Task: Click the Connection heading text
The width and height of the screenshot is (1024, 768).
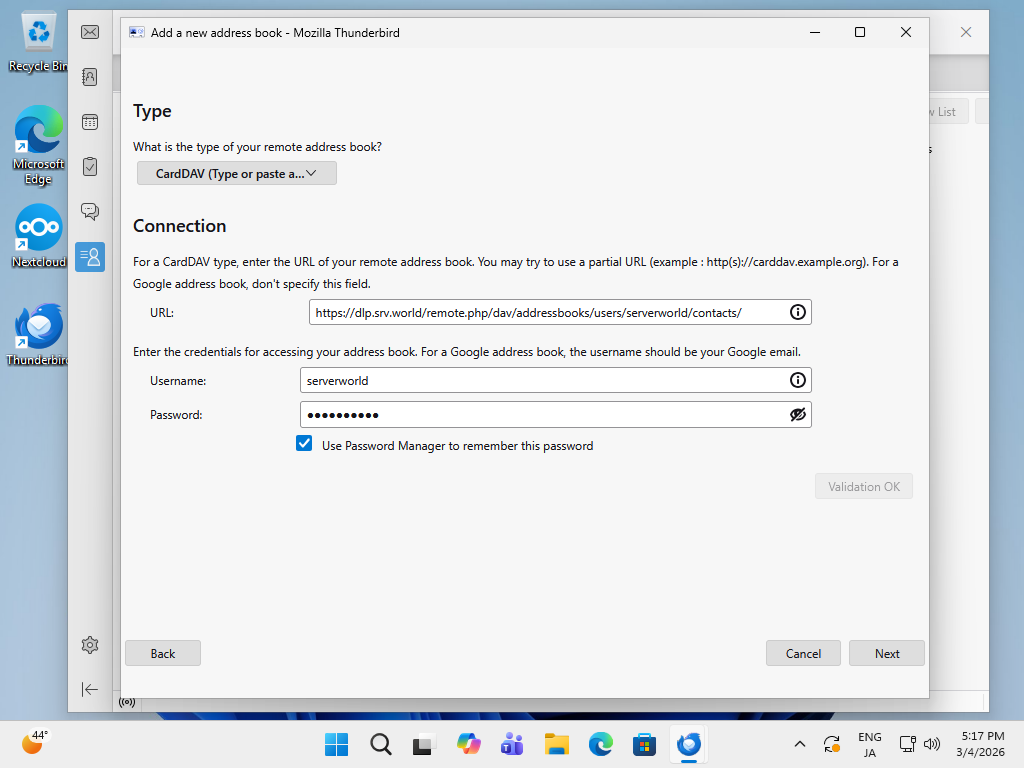Action: (180, 226)
